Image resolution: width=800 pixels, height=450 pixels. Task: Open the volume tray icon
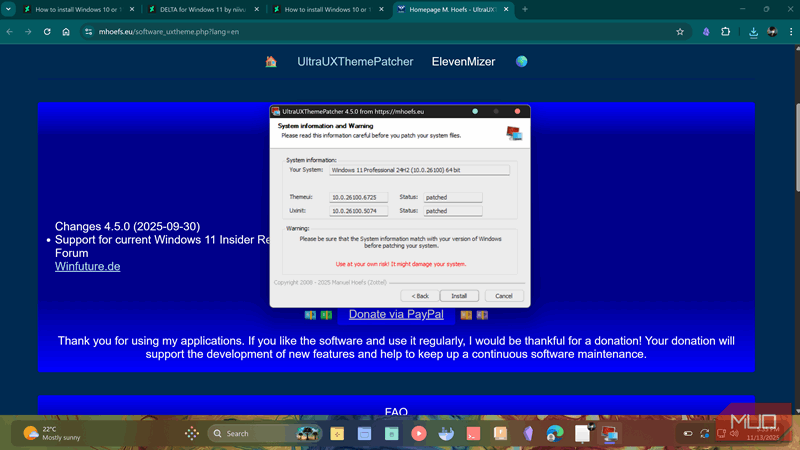[734, 434]
